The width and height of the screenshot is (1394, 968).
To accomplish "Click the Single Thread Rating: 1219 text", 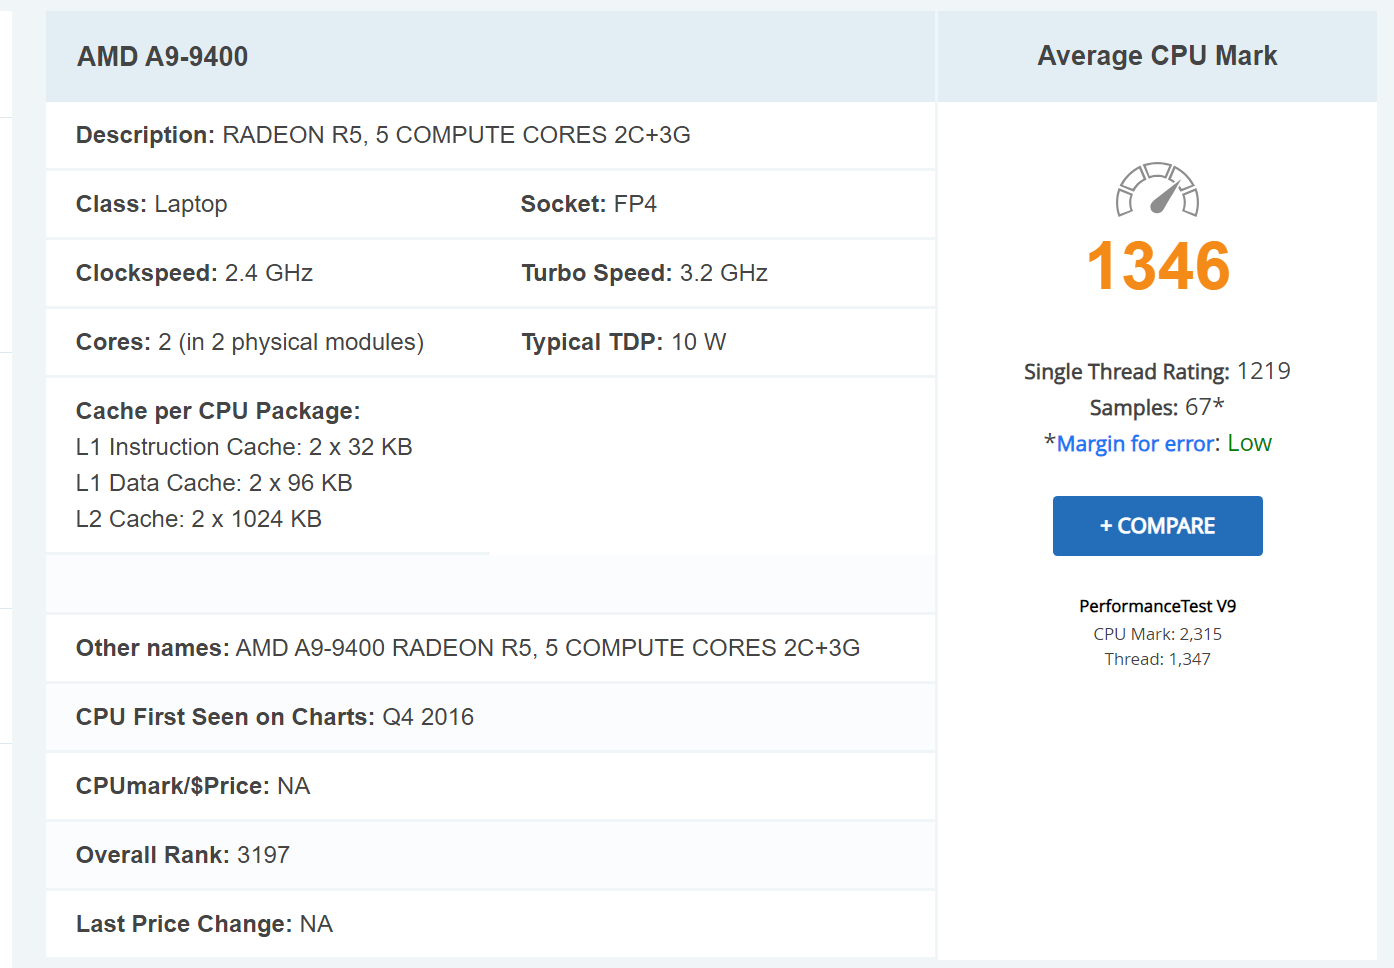I will [1157, 372].
